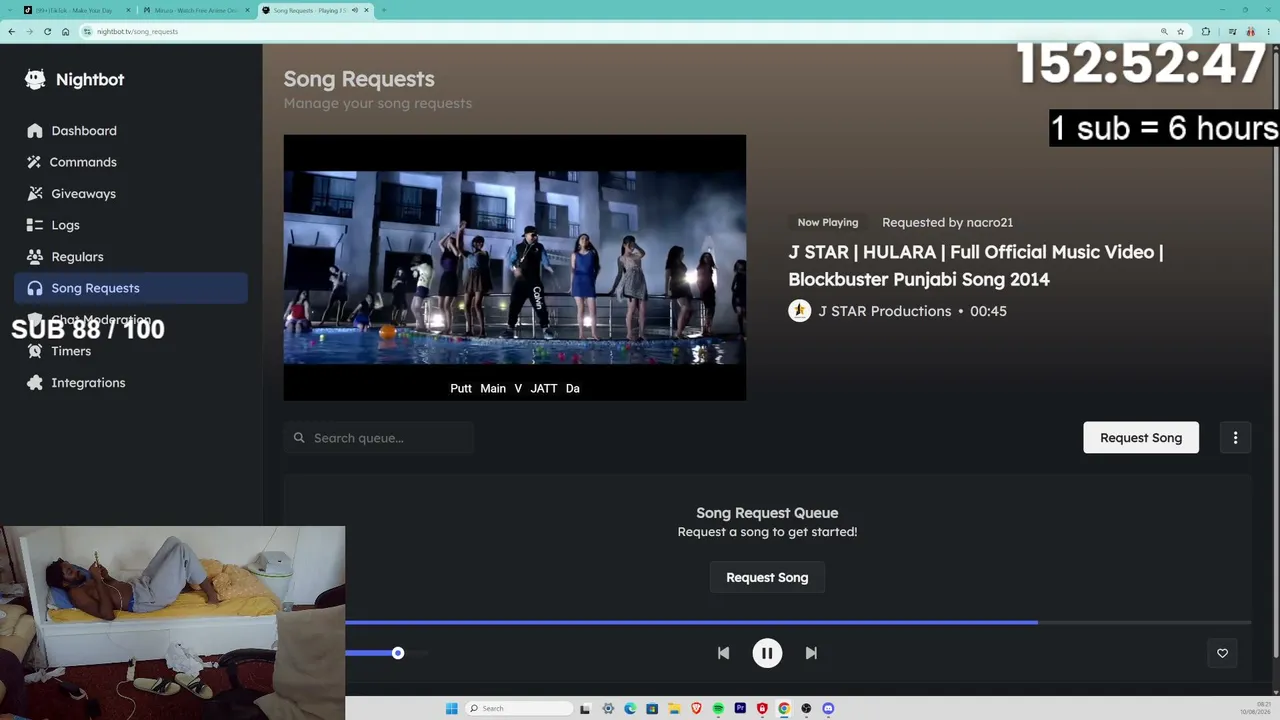1280x720 pixels.
Task: Close the Miruro browser tab
Action: point(247,10)
